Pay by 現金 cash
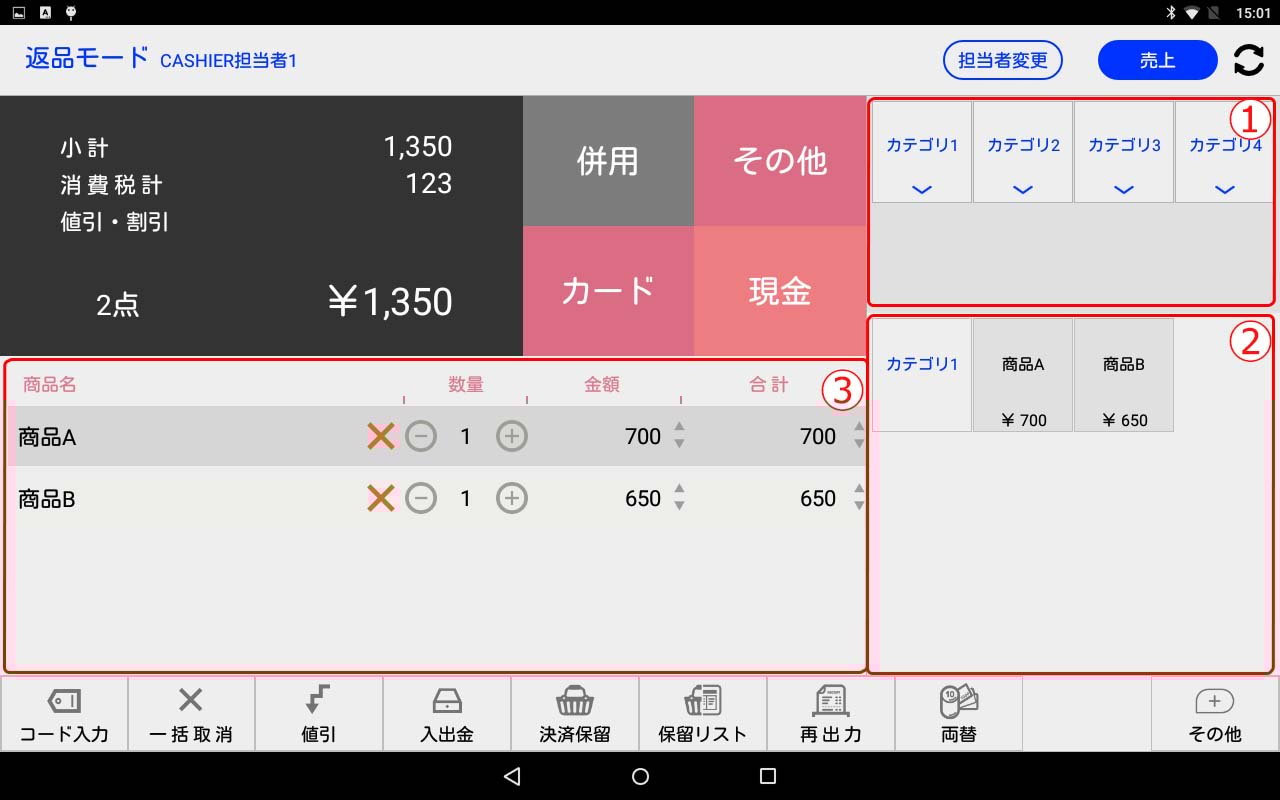 coord(780,291)
